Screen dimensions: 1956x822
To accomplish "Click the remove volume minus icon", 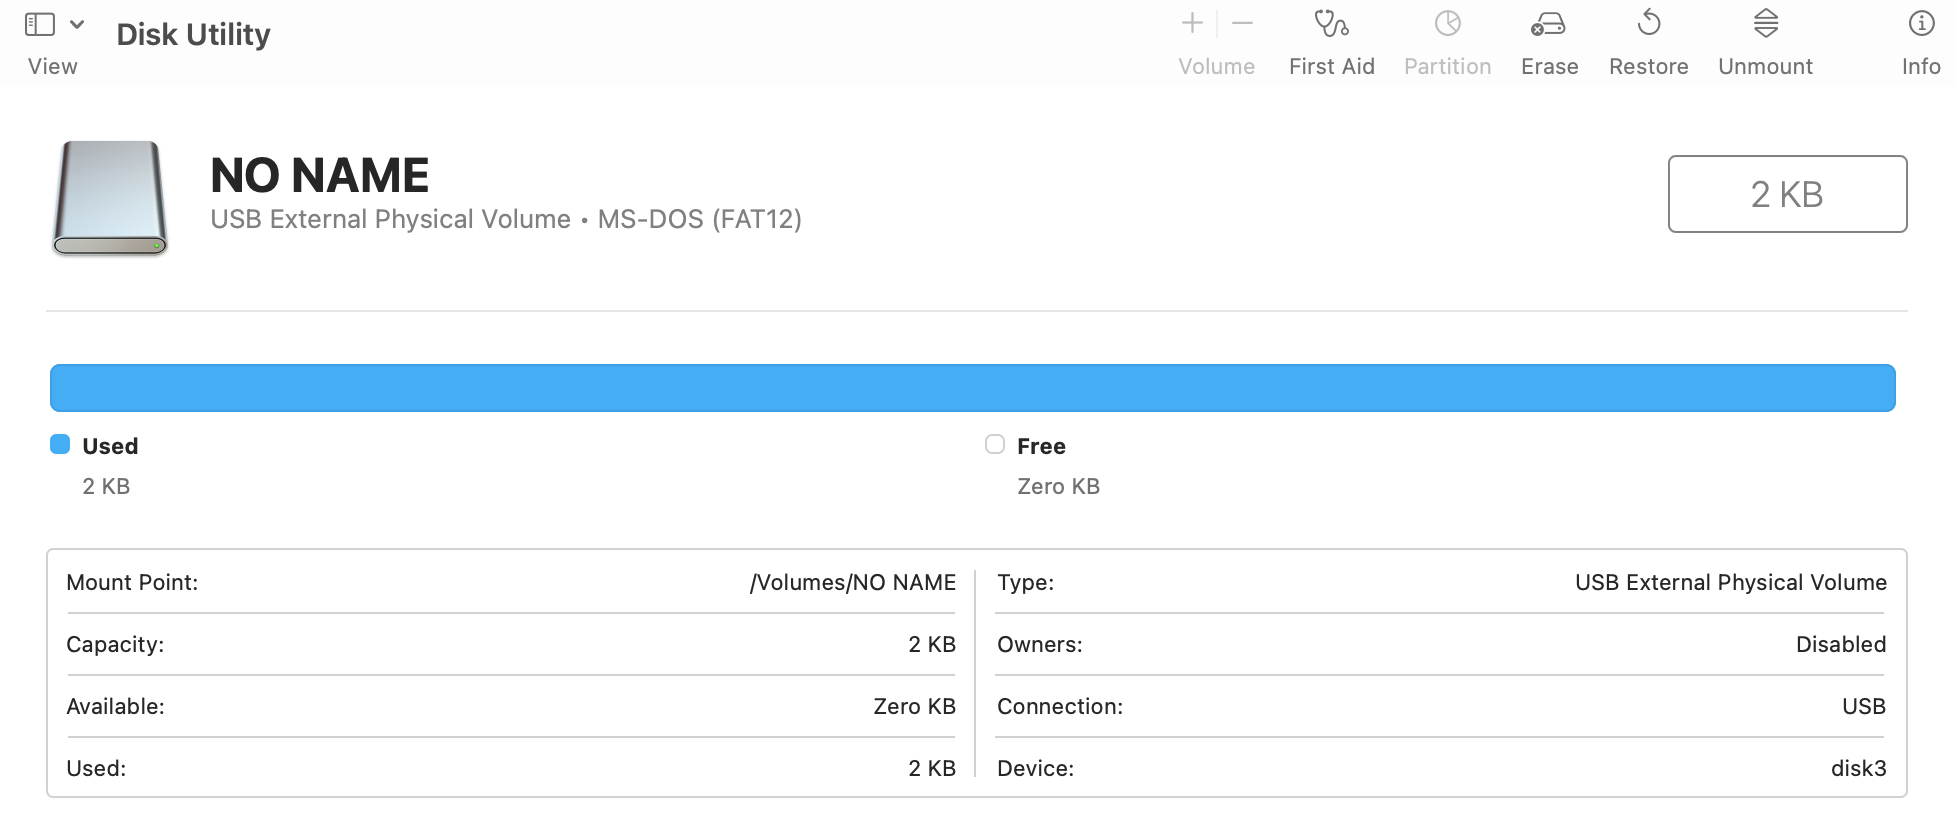I will coord(1243,23).
